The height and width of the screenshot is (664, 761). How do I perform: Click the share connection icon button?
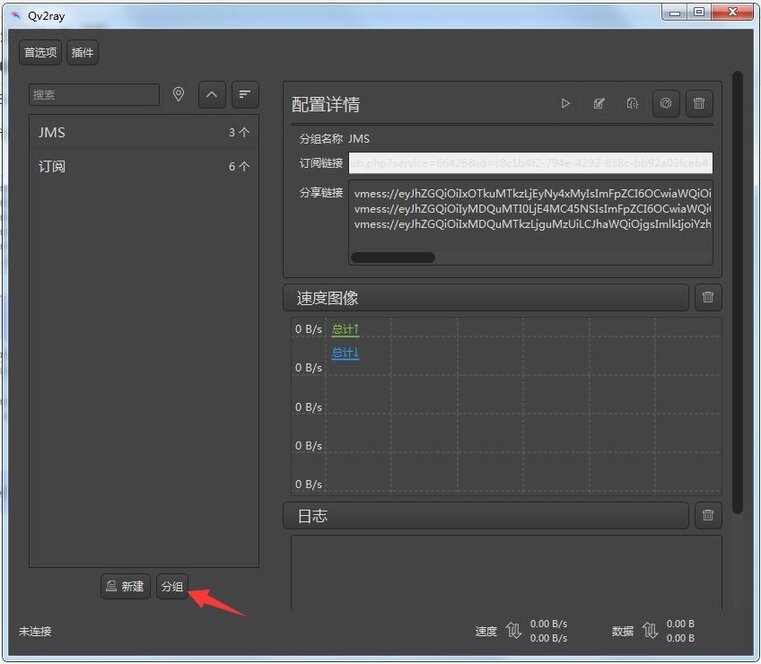click(x=666, y=103)
